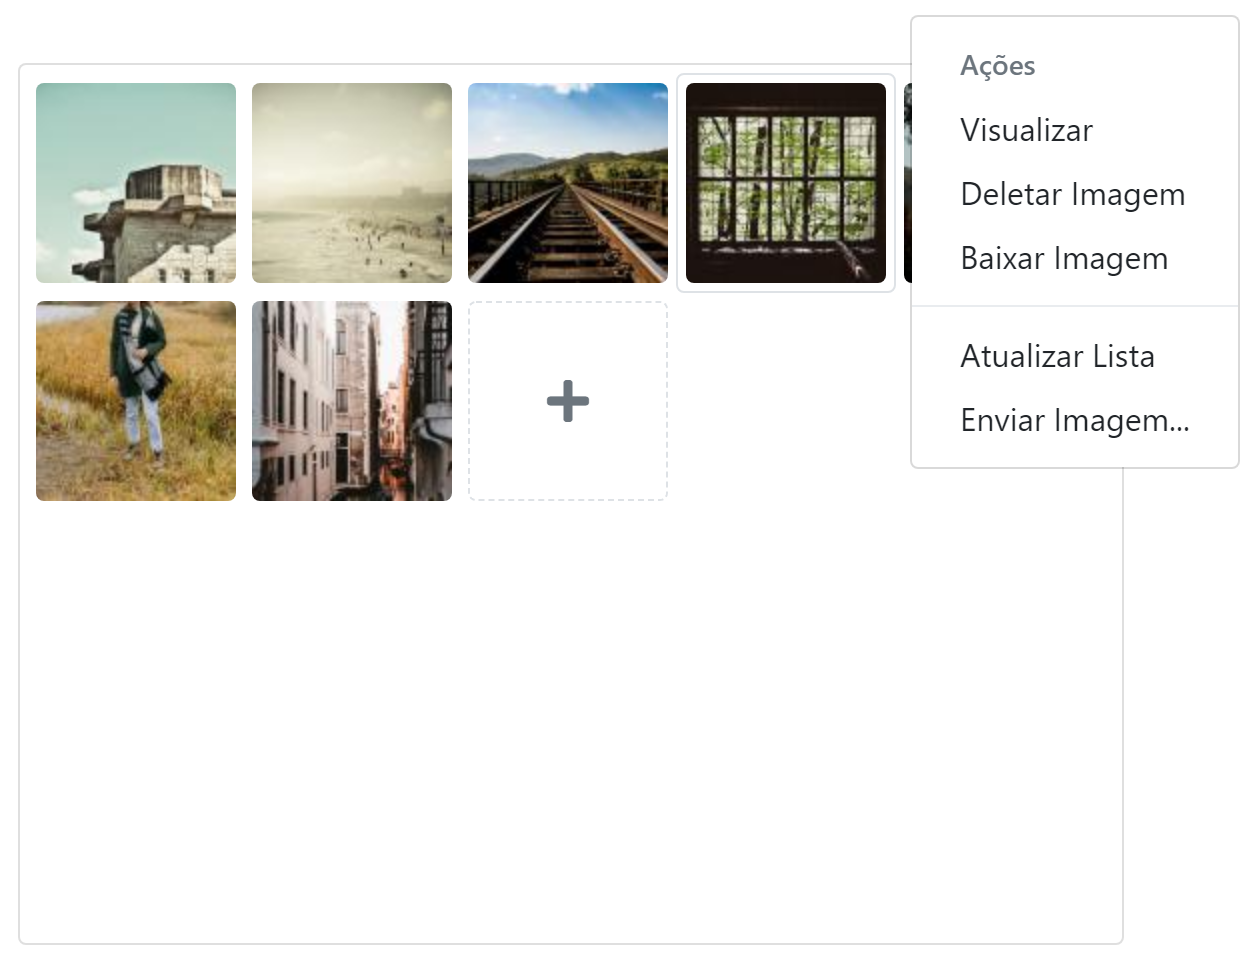Click the plus icon to add image
This screenshot has height=960, width=1252.
click(567, 401)
